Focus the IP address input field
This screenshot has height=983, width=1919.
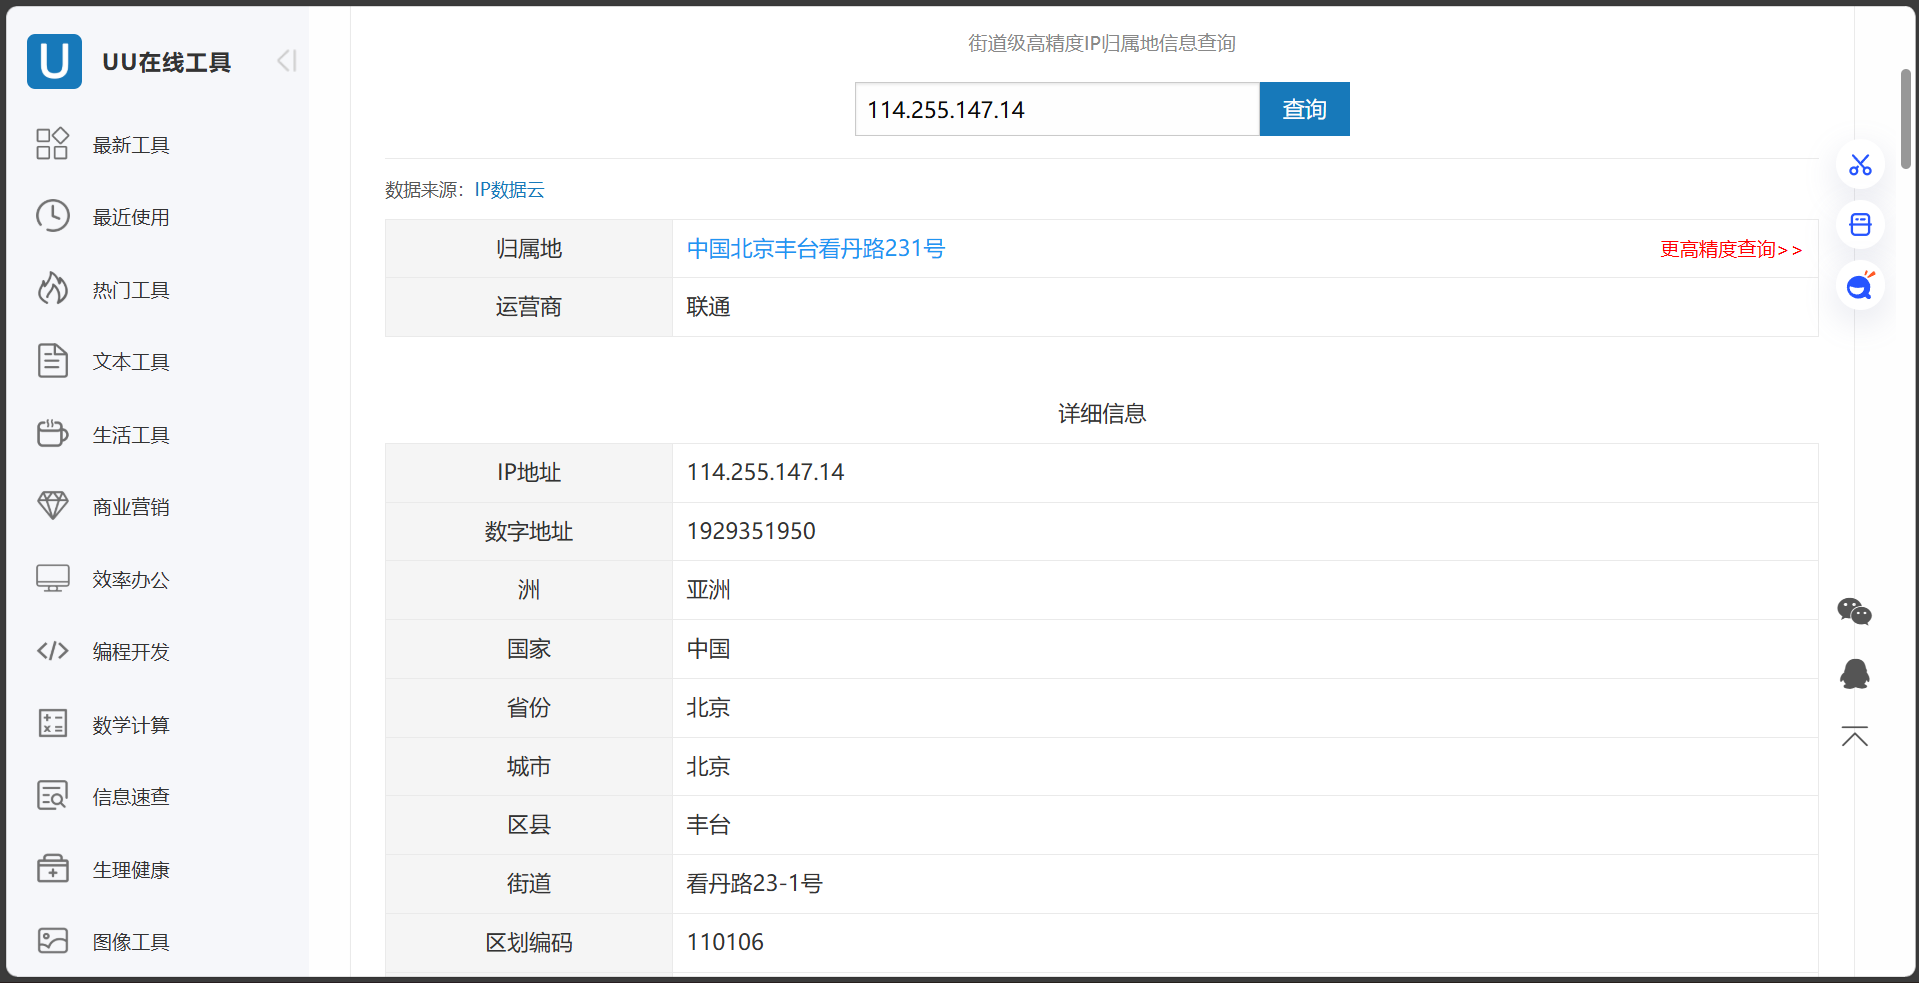pyautogui.click(x=1057, y=109)
